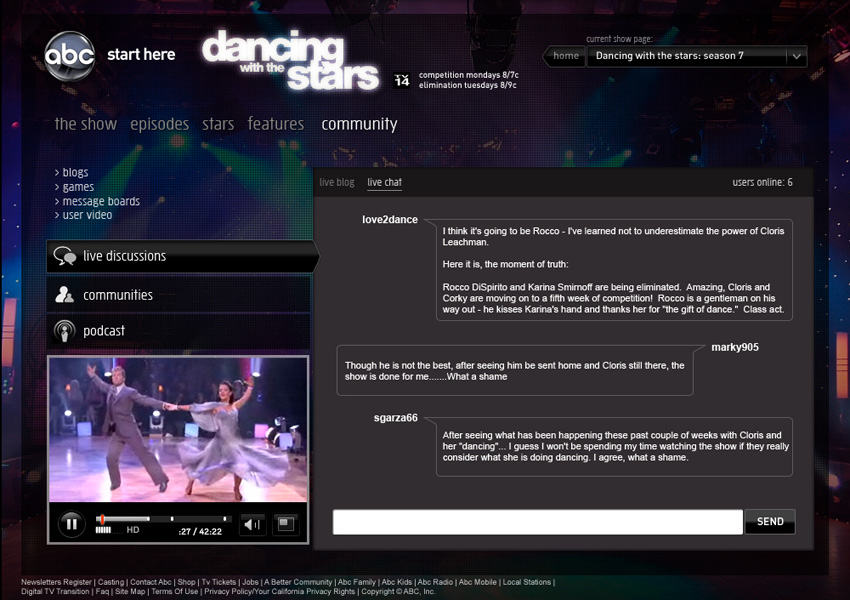
Task: Open the Privacy Policy footer link
Action: tap(280, 591)
